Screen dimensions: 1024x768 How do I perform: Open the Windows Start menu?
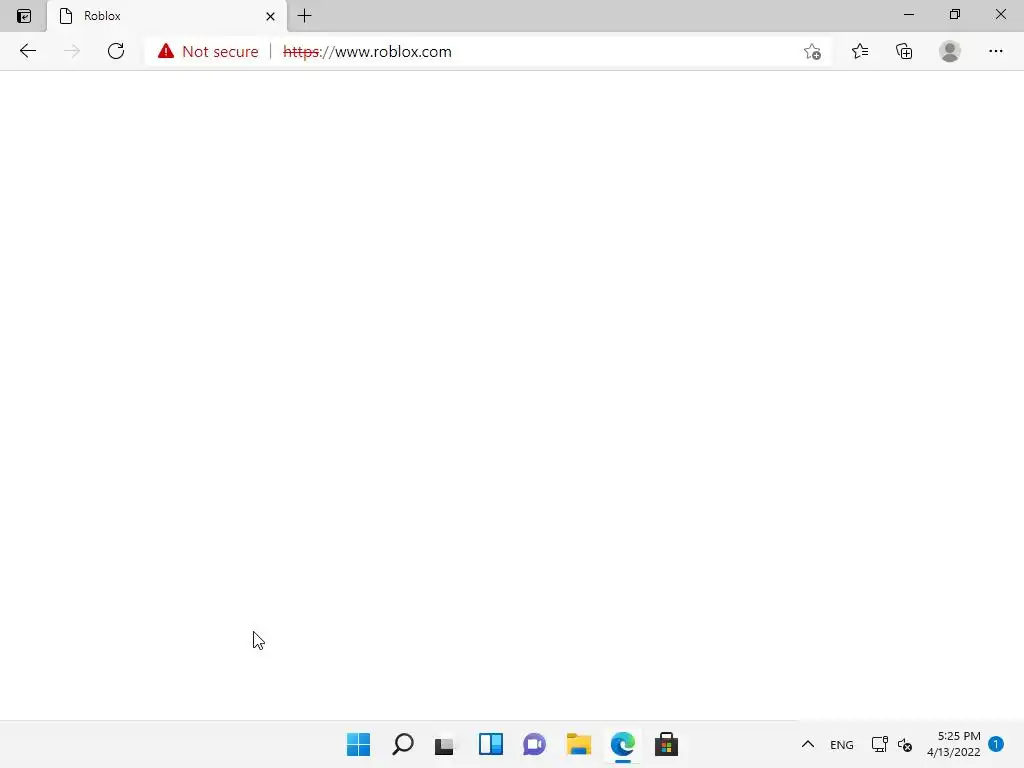(359, 744)
